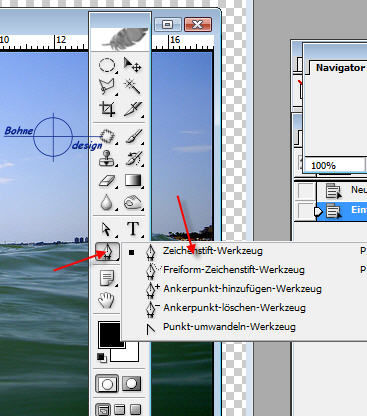Select the Eraser tool
The image size is (367, 416).
point(107,181)
